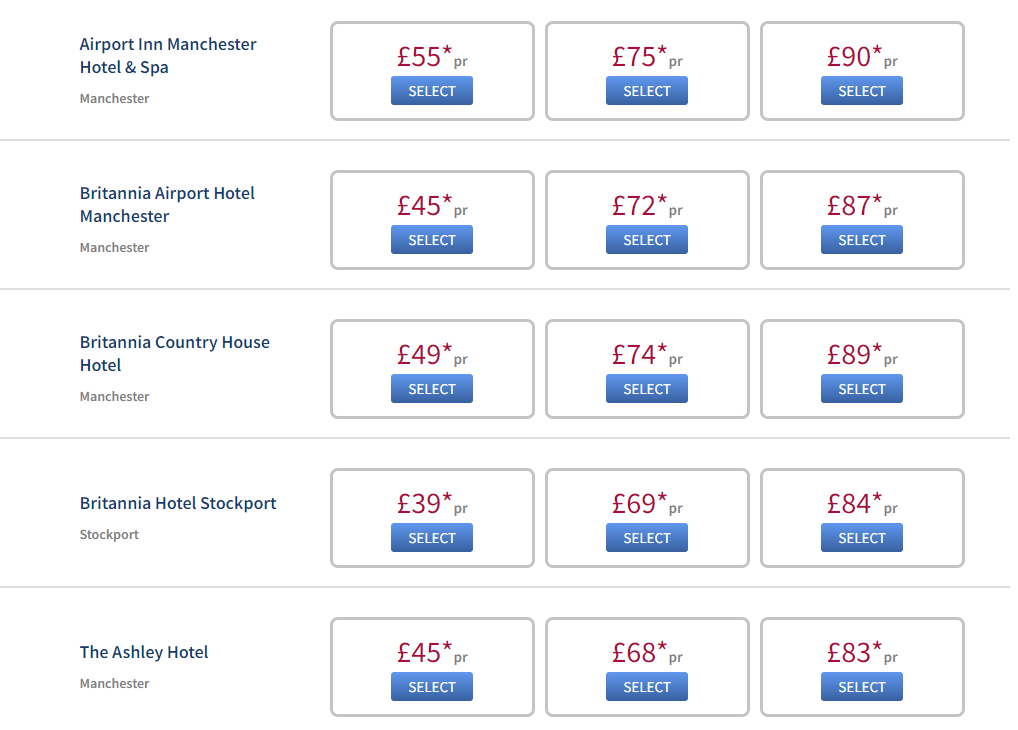Screen dimensions: 1018x730
Task: Choose the £45 Britannia Airport Hotel rate
Action: point(432,240)
